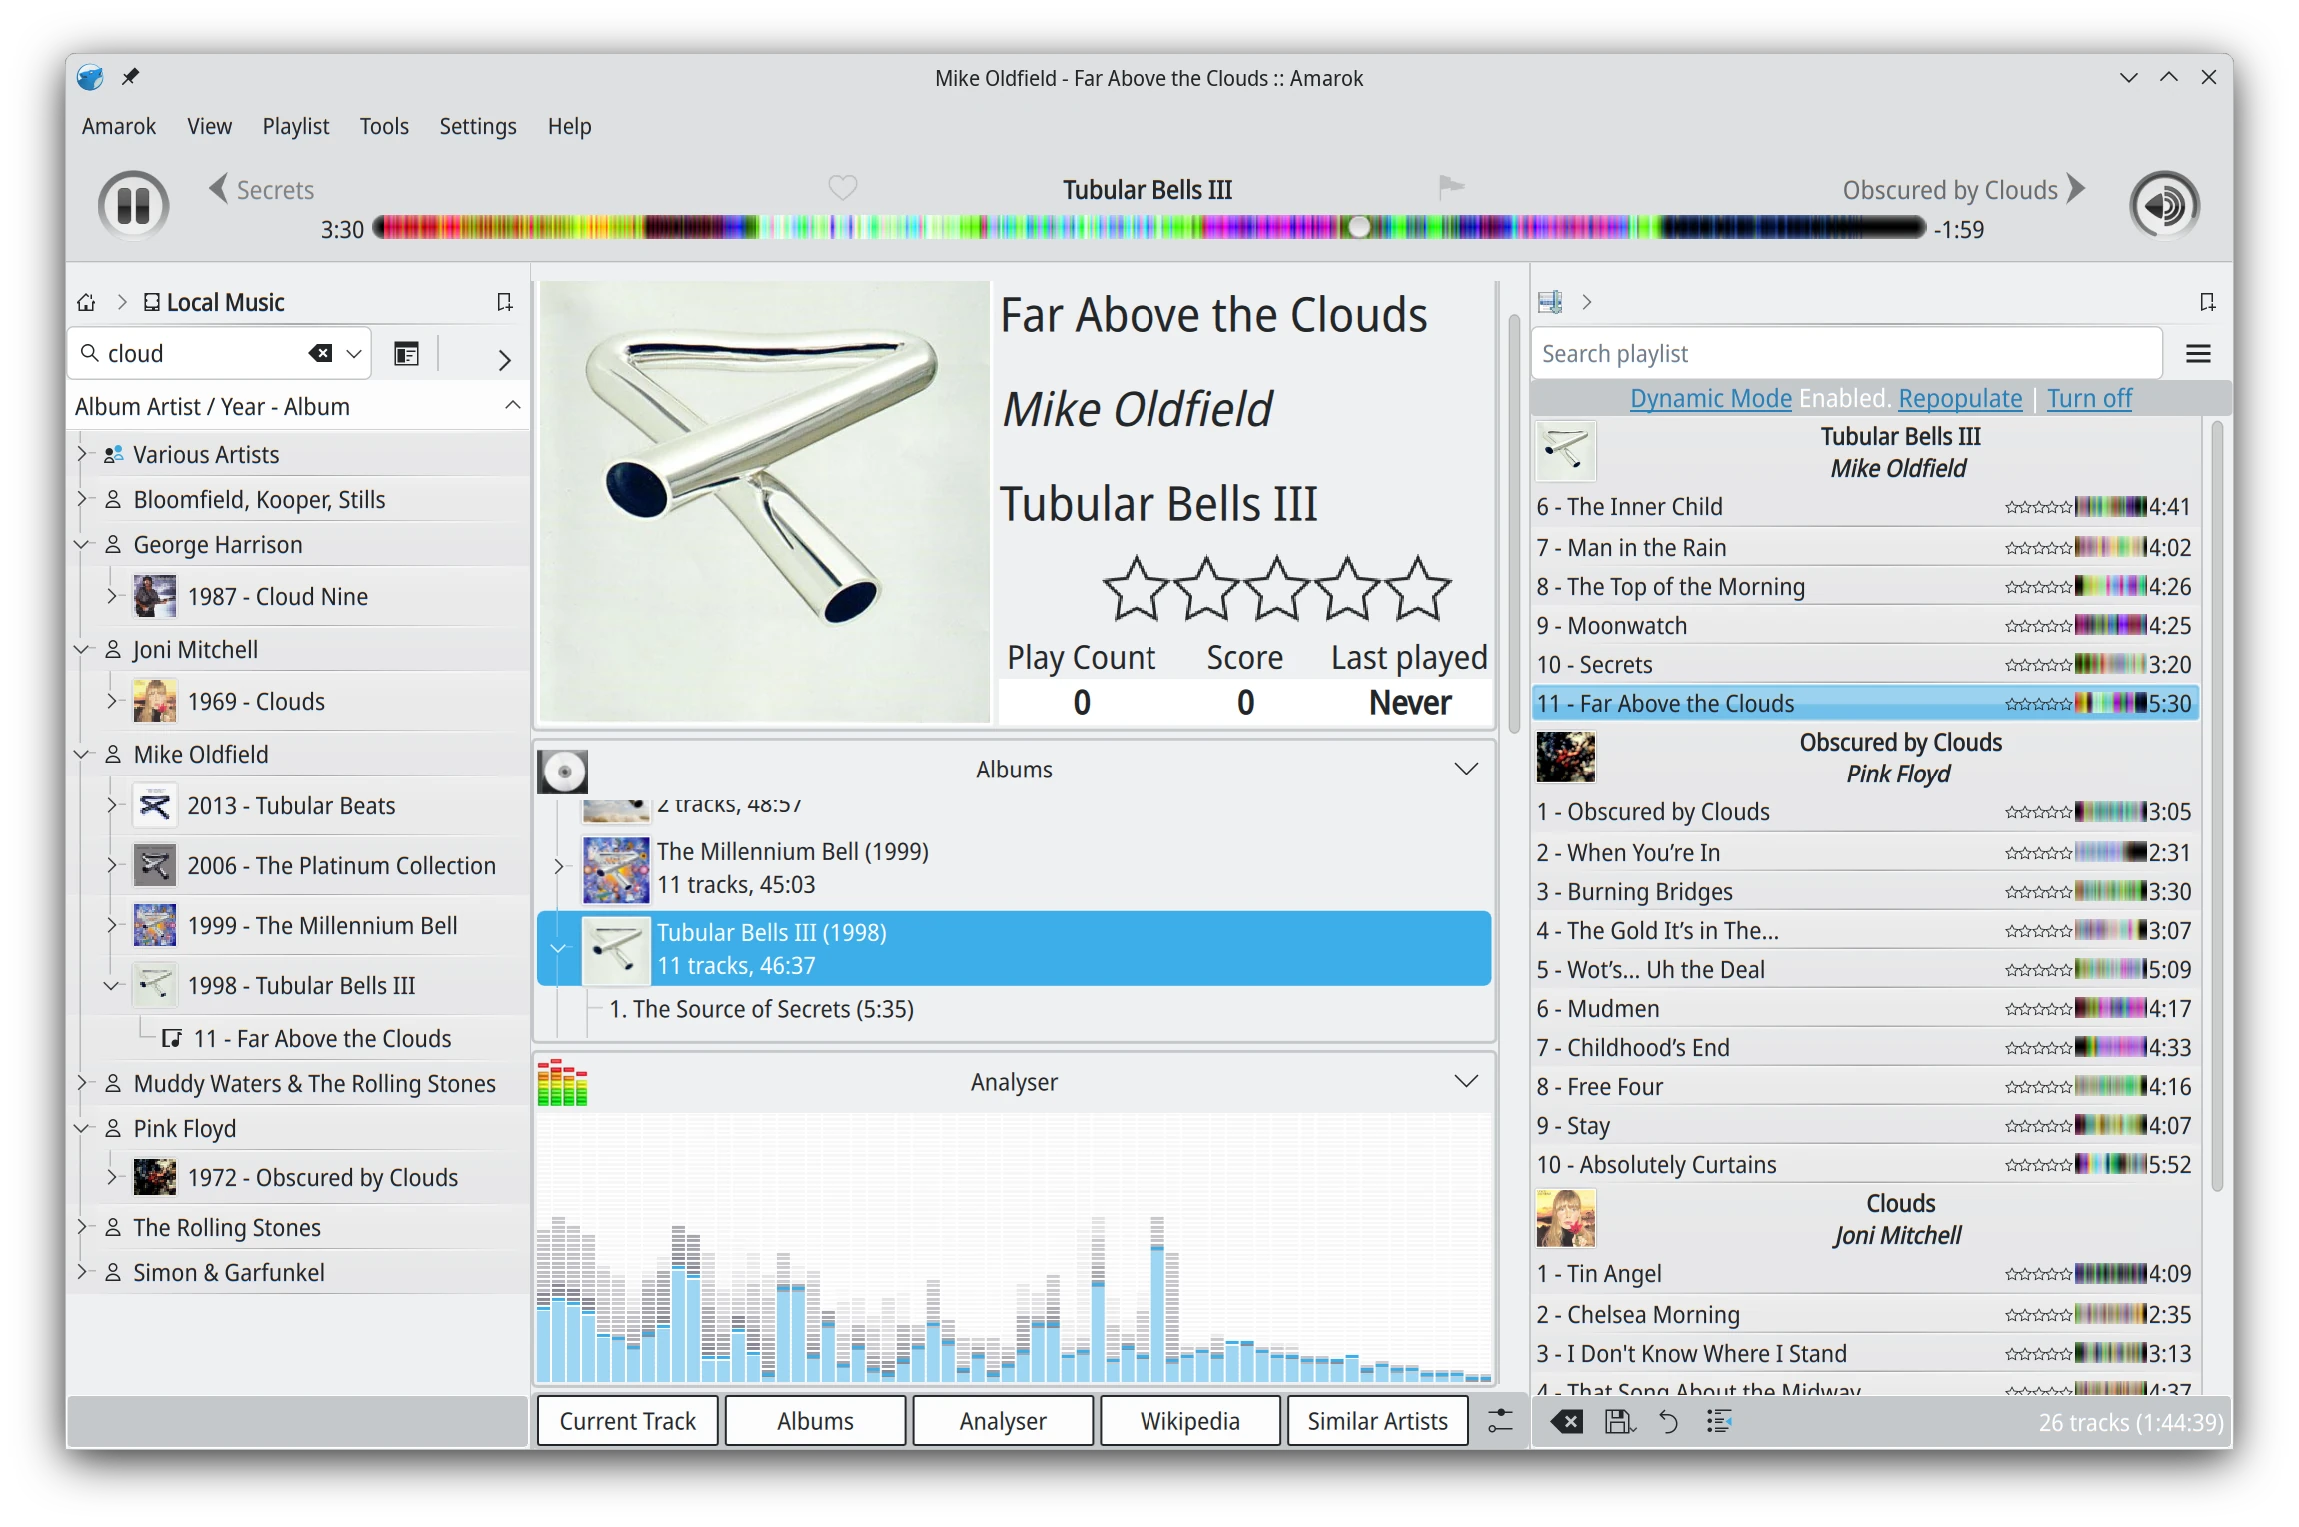Pause playback with the pause button
The image size is (2299, 1527).
(133, 206)
